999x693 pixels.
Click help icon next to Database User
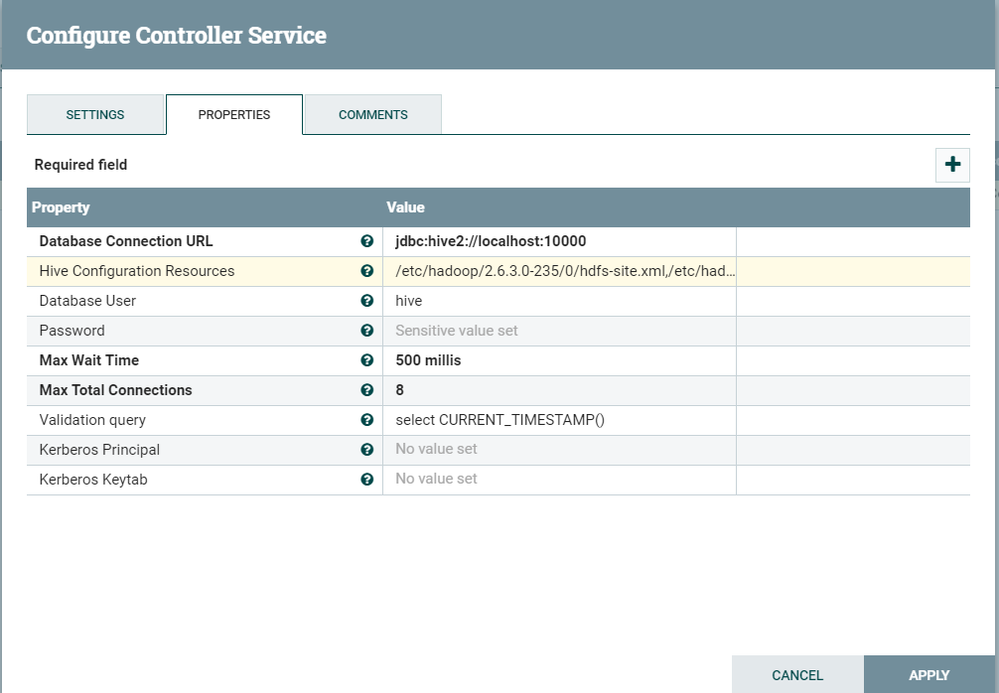tap(367, 301)
